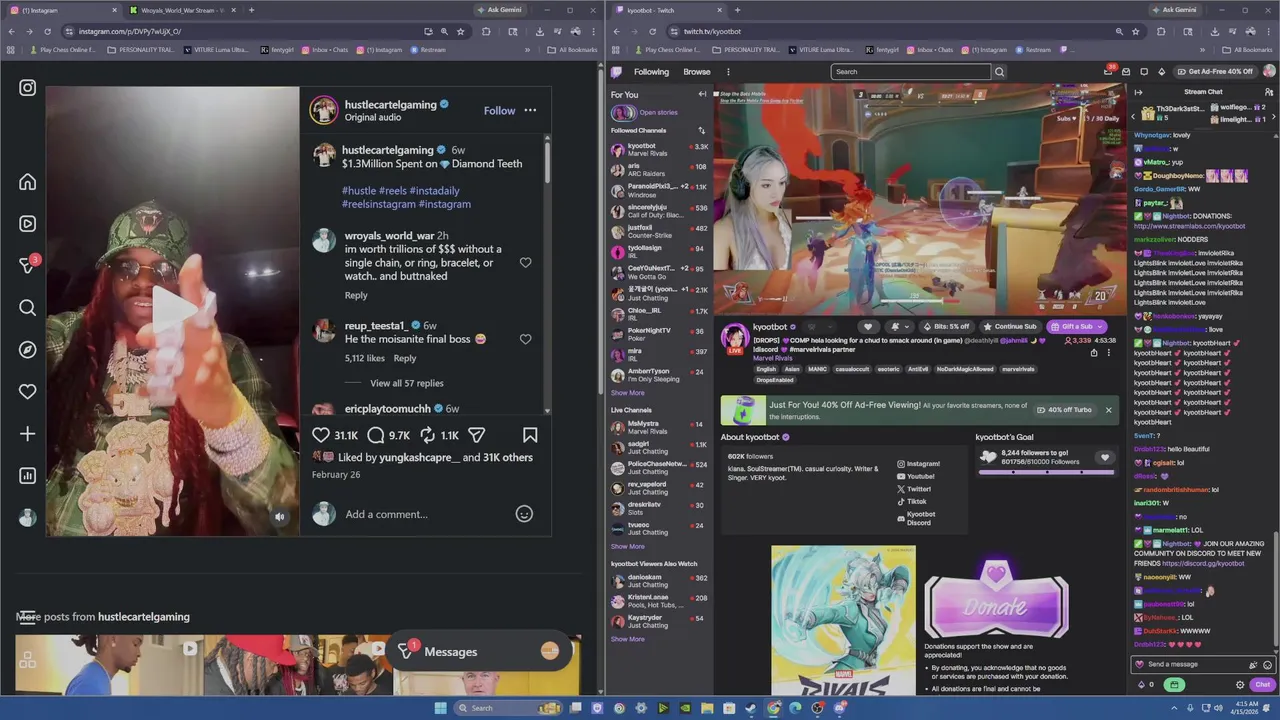Open kyootbot's Youtube! link
This screenshot has width=1280, height=720.
(x=916, y=477)
